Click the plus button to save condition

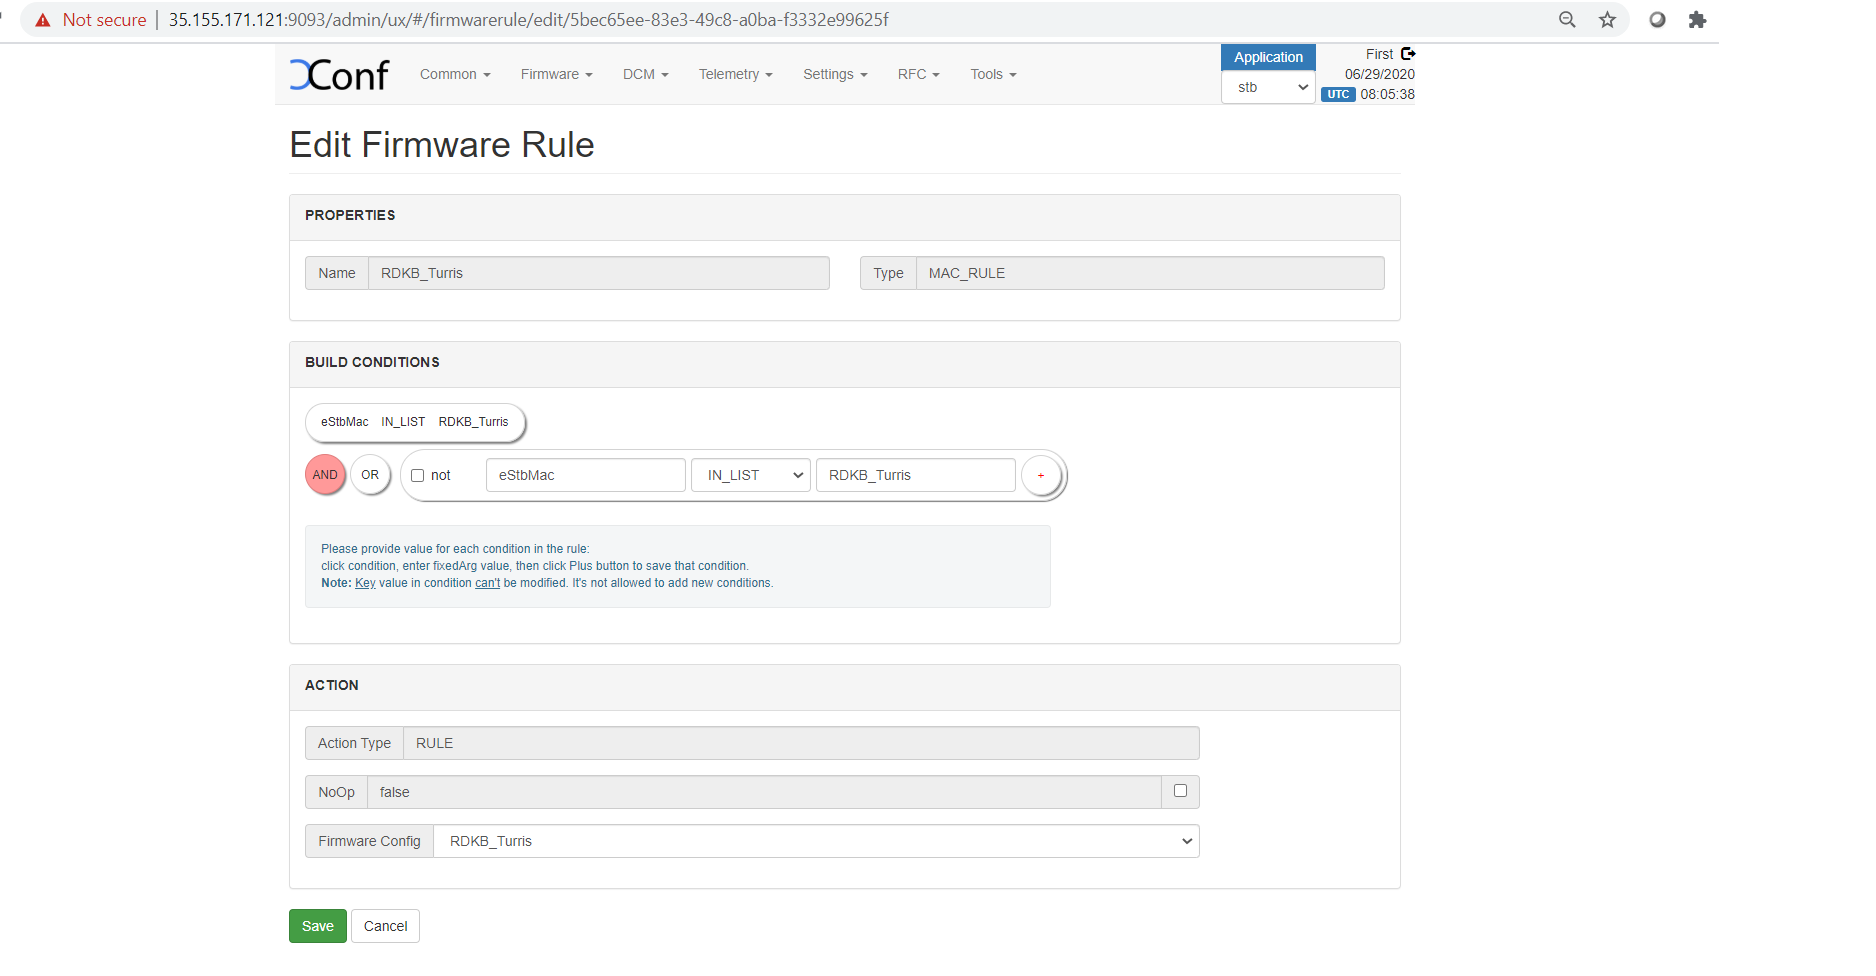click(x=1041, y=475)
